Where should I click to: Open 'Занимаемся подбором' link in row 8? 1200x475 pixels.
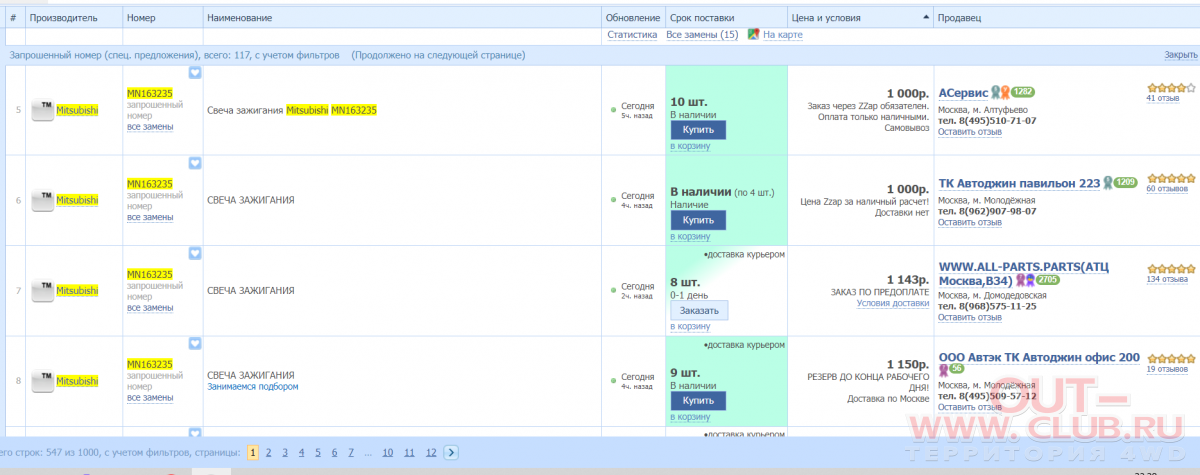pos(252,386)
